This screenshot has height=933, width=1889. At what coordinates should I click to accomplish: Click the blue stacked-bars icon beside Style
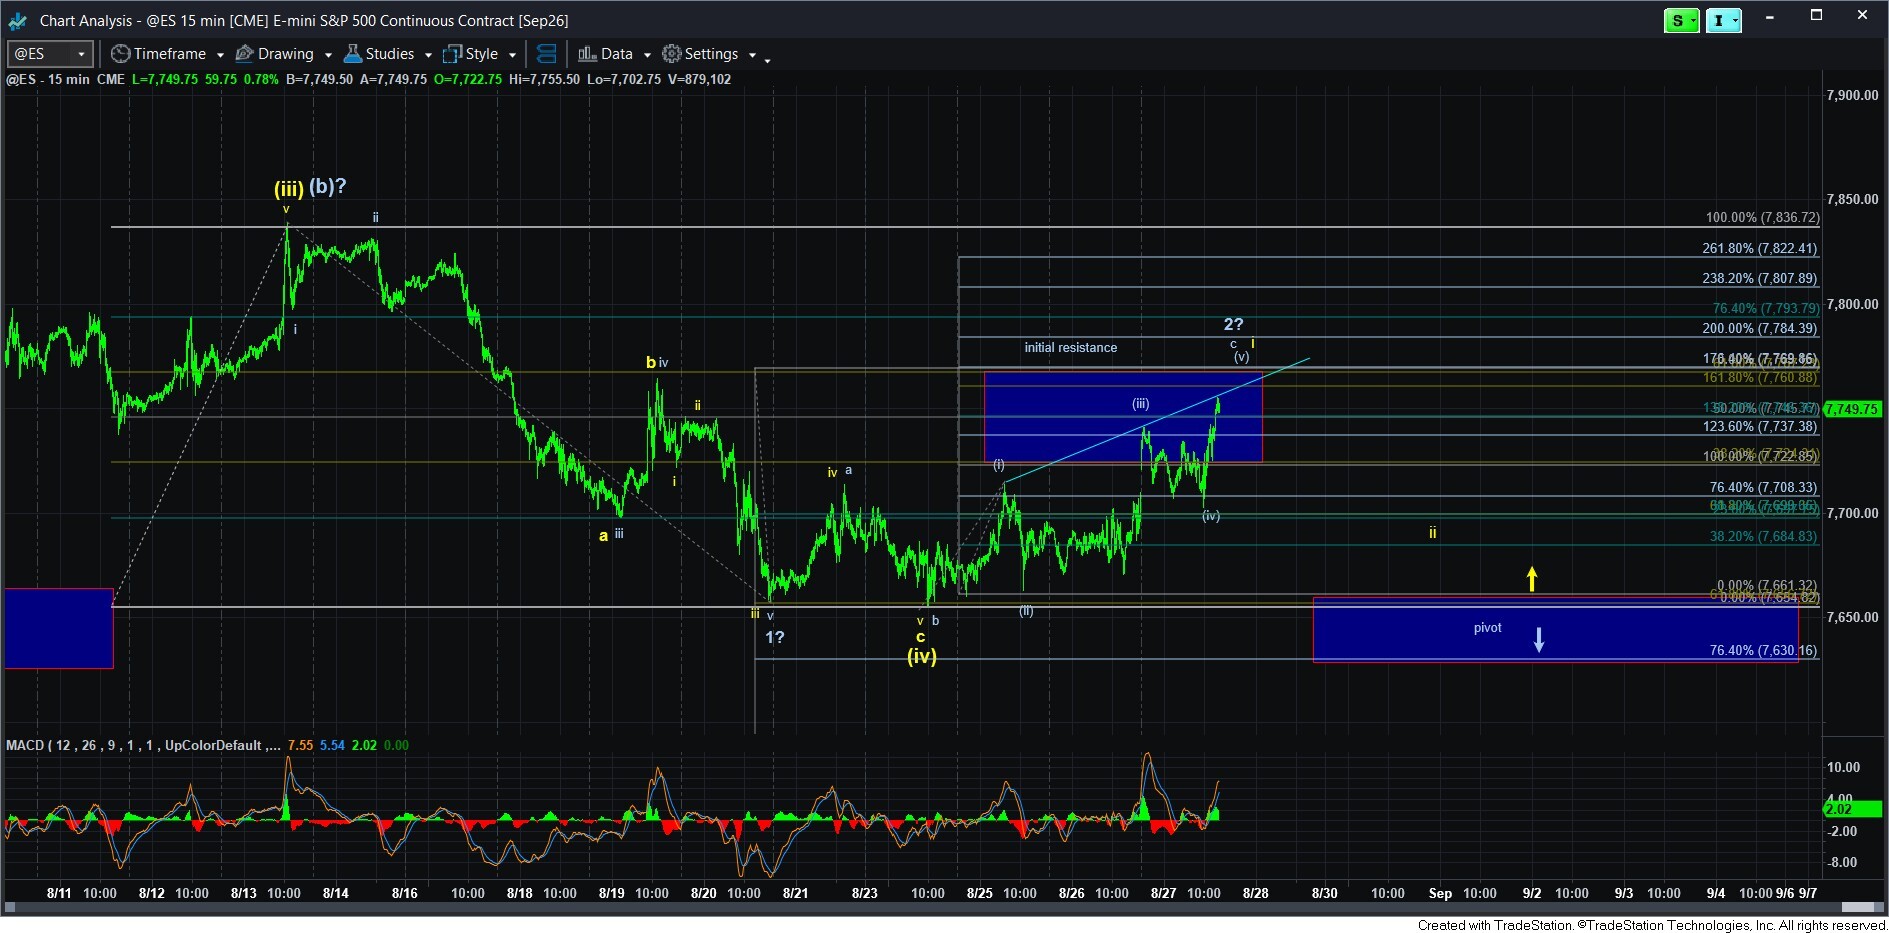tap(546, 54)
